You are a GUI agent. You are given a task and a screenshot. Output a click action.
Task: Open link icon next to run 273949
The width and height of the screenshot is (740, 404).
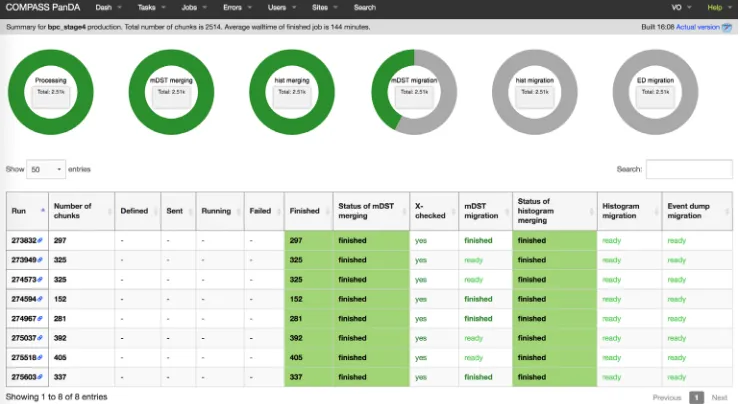click(x=40, y=260)
